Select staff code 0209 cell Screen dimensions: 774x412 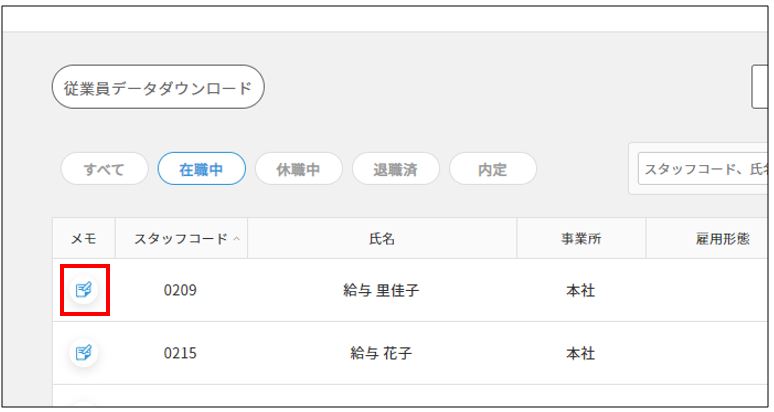tap(181, 291)
